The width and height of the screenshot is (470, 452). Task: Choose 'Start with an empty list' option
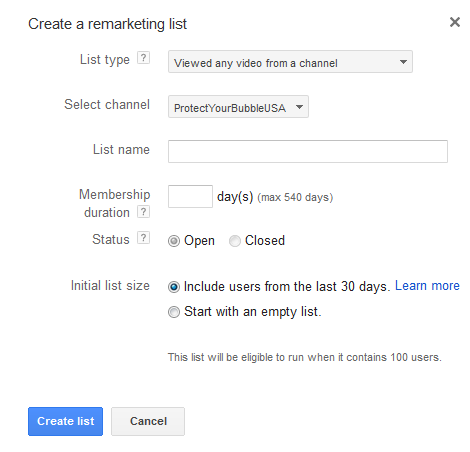[x=174, y=312]
